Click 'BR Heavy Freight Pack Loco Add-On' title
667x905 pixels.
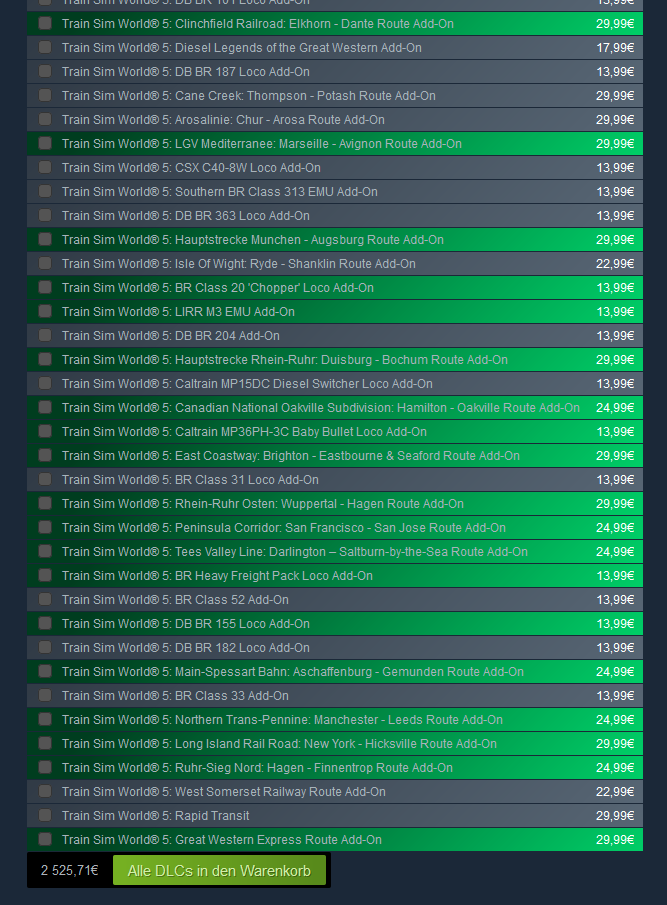(x=217, y=576)
